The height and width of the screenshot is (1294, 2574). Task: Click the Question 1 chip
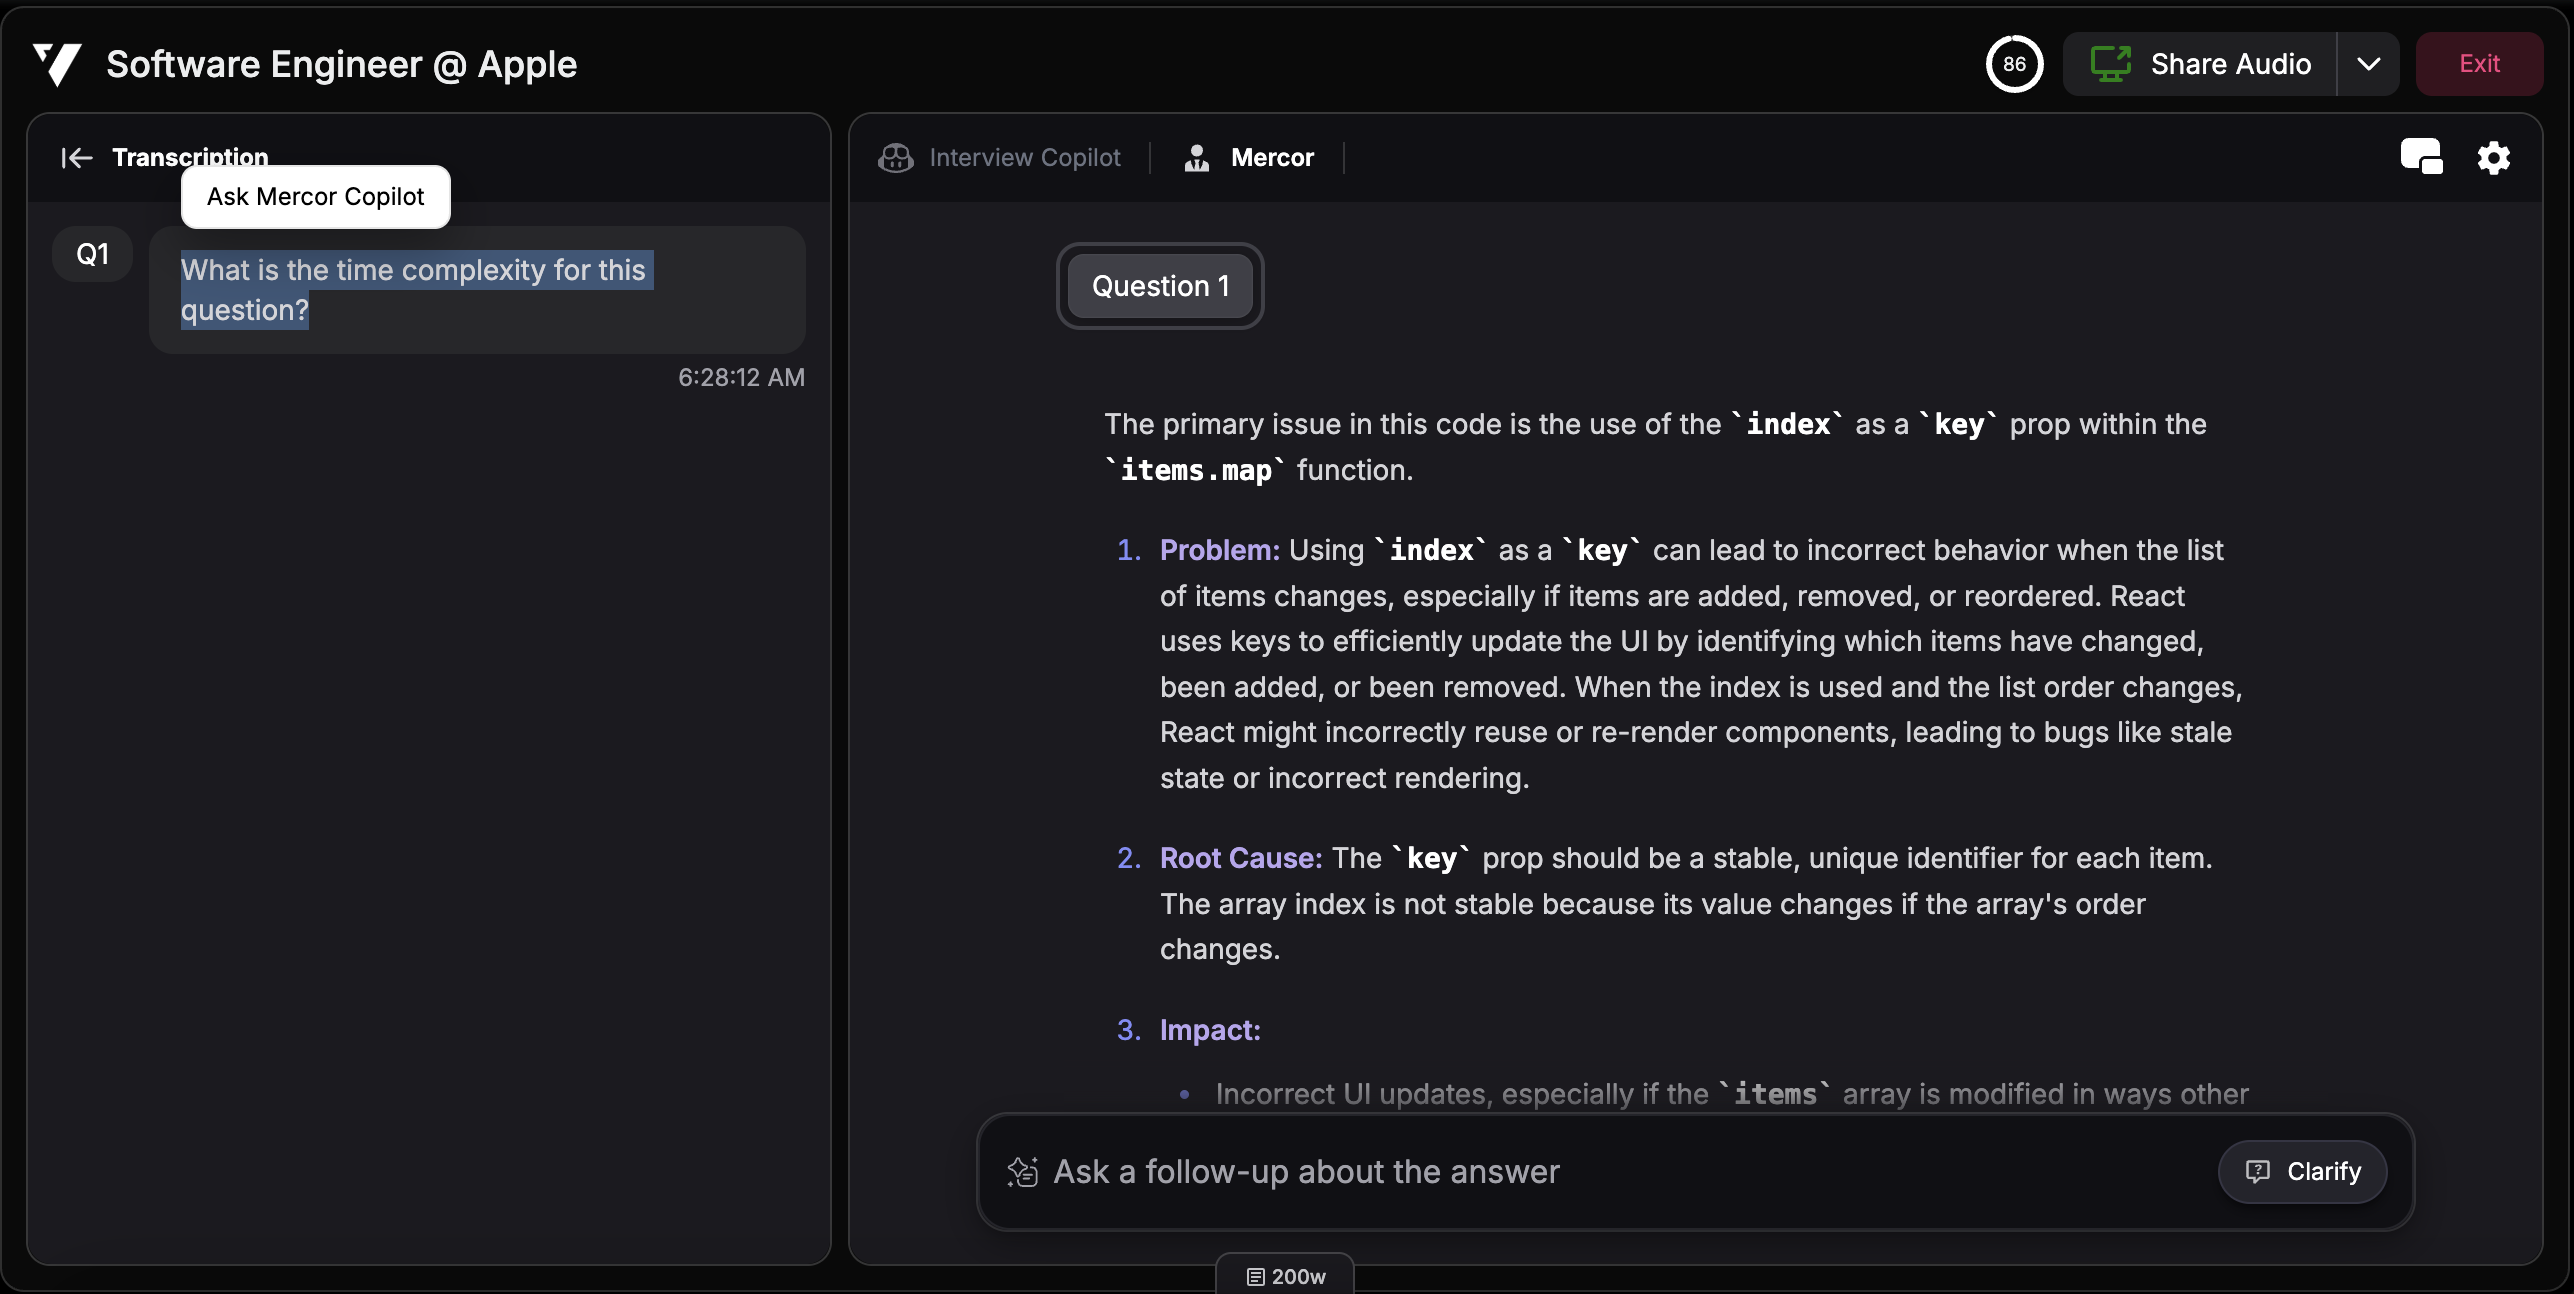[x=1160, y=286]
